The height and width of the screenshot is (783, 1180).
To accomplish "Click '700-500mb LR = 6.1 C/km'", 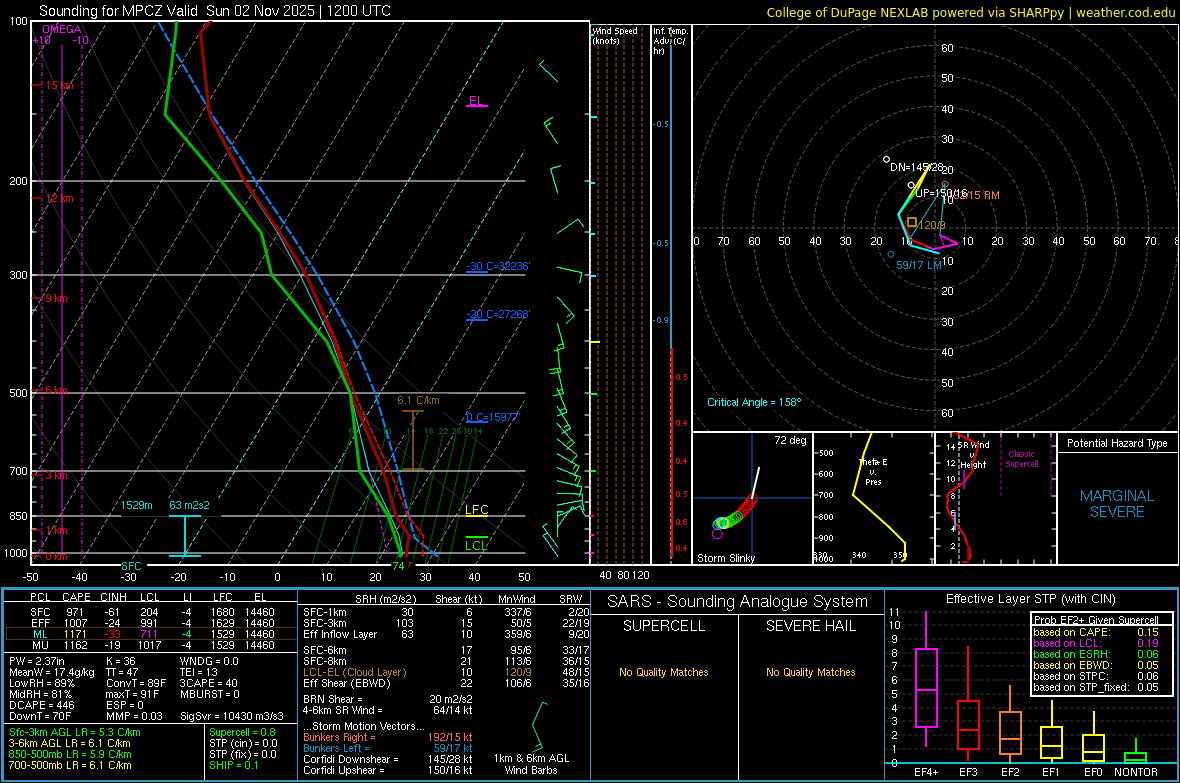I will (x=70, y=765).
